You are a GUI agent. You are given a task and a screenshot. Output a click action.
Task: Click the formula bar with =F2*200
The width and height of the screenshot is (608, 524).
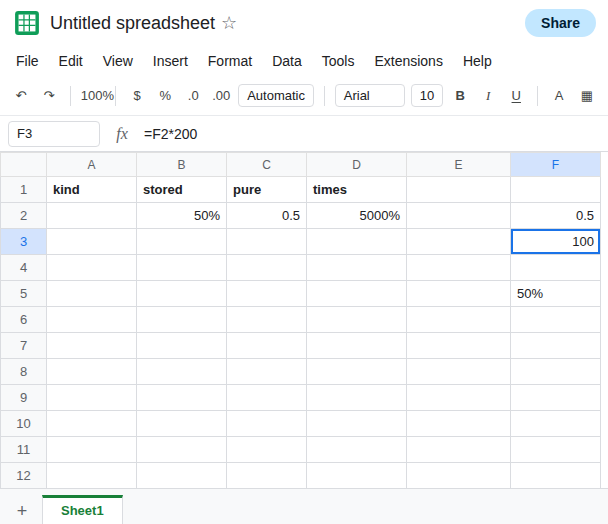click(372, 134)
